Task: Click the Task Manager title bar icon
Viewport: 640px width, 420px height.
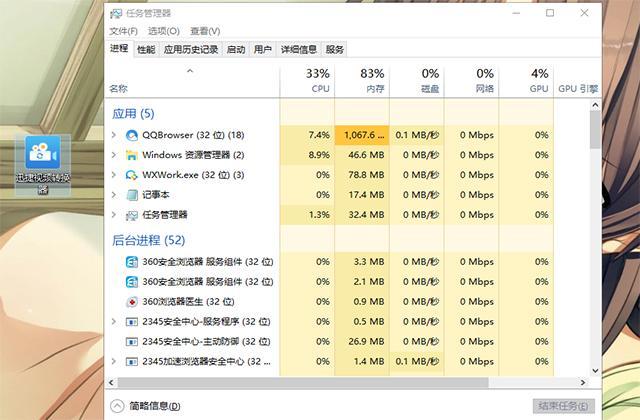Action: tap(116, 13)
